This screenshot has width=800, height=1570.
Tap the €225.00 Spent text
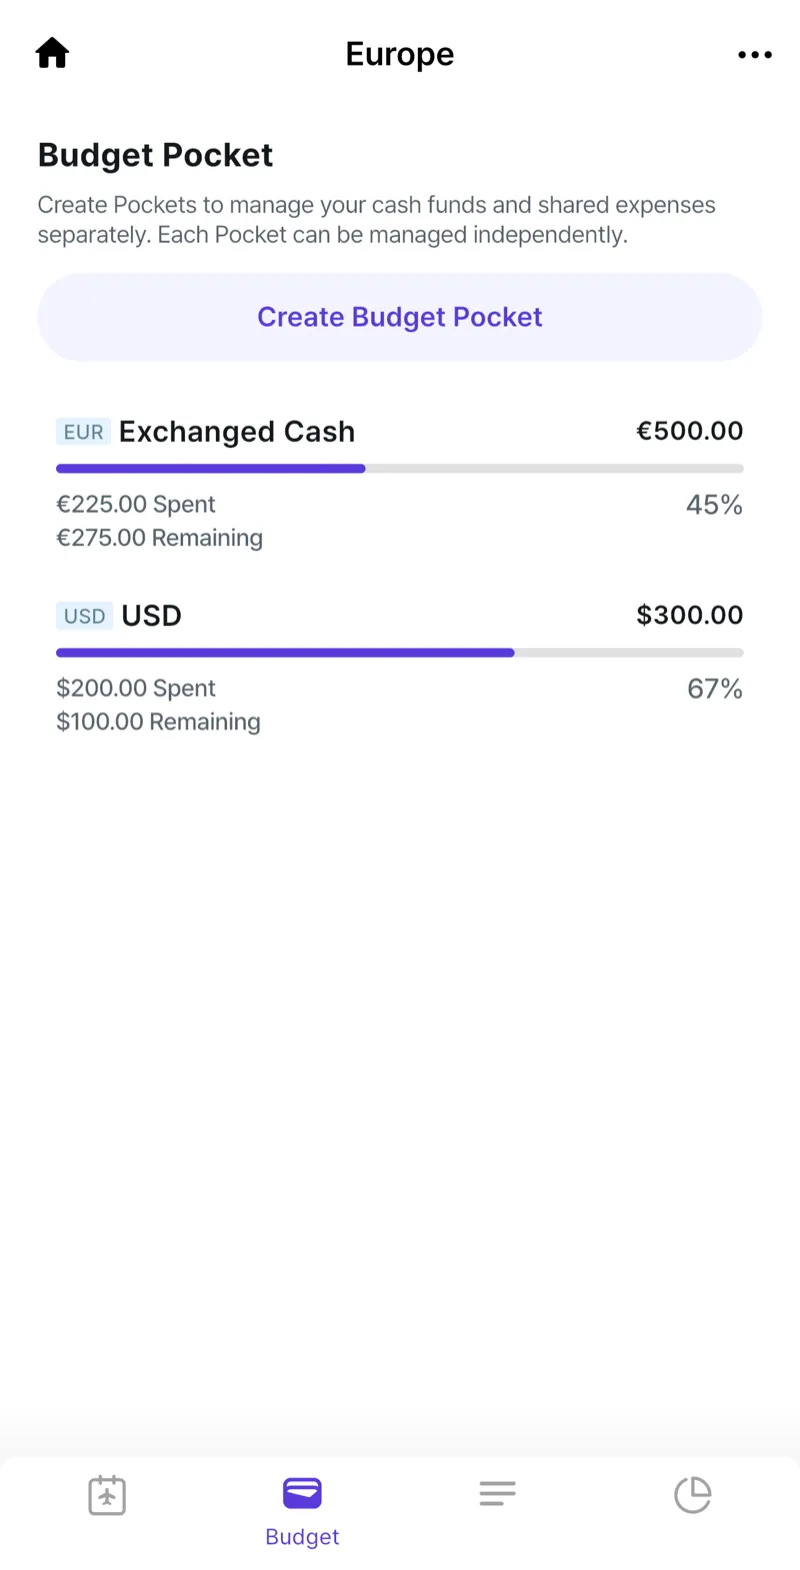[x=136, y=505]
